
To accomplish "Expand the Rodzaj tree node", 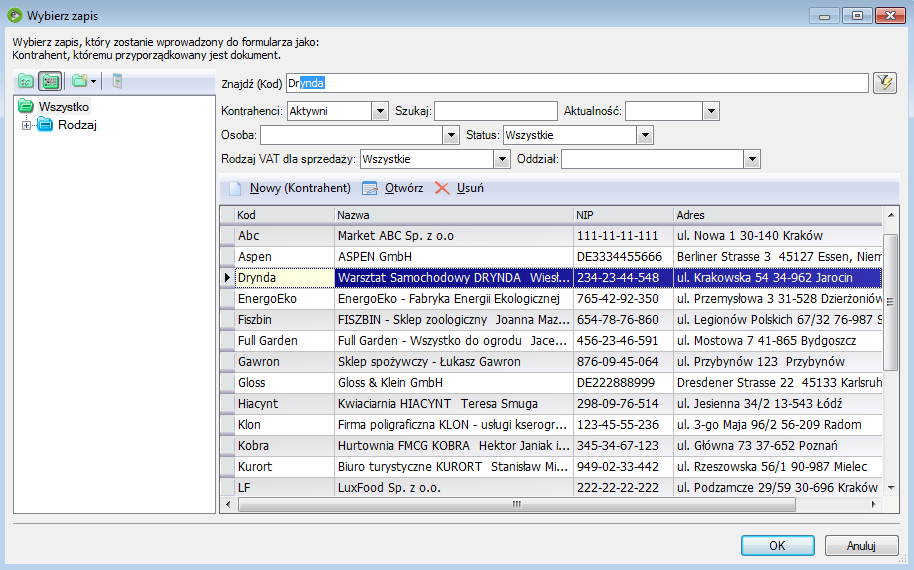I will click(x=26, y=125).
